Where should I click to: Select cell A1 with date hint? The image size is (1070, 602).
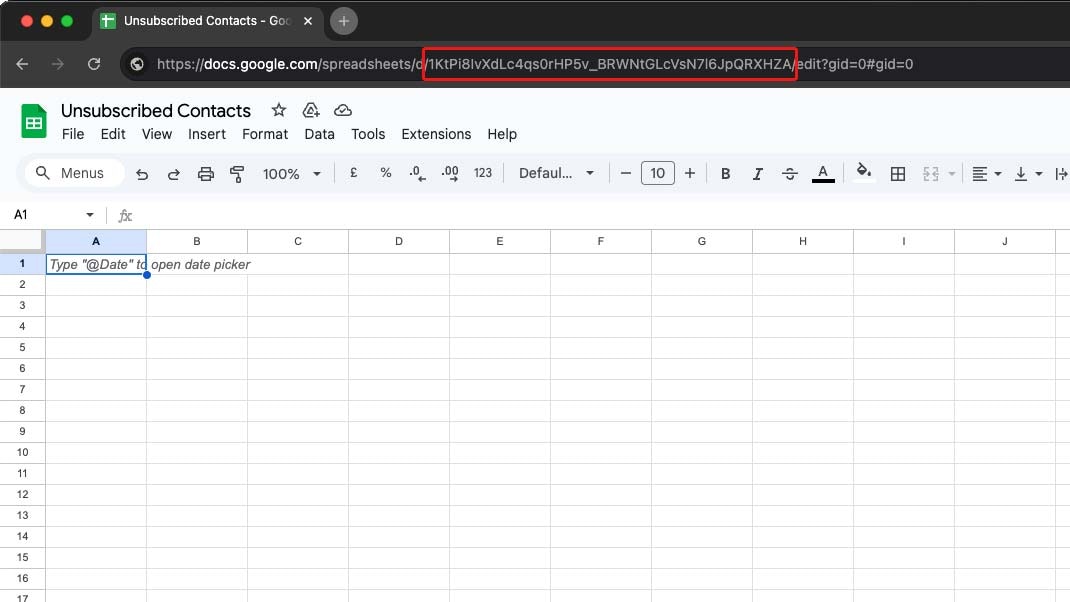(x=96, y=264)
